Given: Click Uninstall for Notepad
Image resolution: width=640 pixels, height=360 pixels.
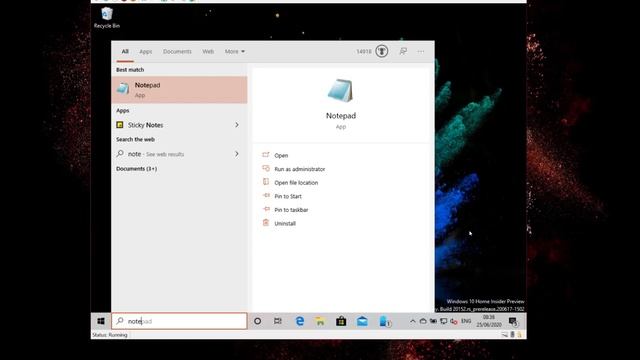Looking at the screenshot, I should pyautogui.click(x=285, y=224).
